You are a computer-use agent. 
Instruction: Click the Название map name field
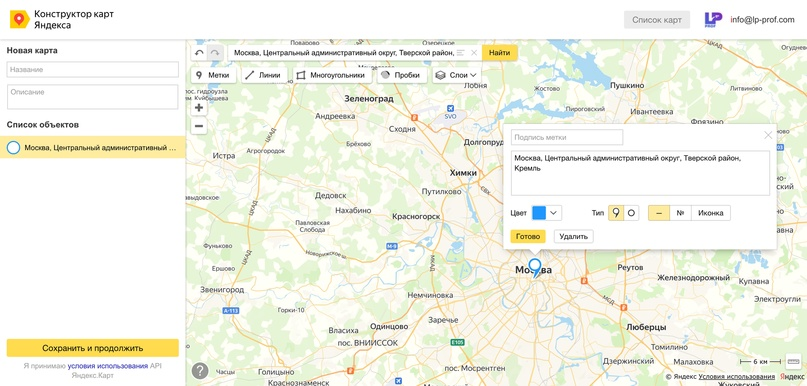tap(93, 69)
